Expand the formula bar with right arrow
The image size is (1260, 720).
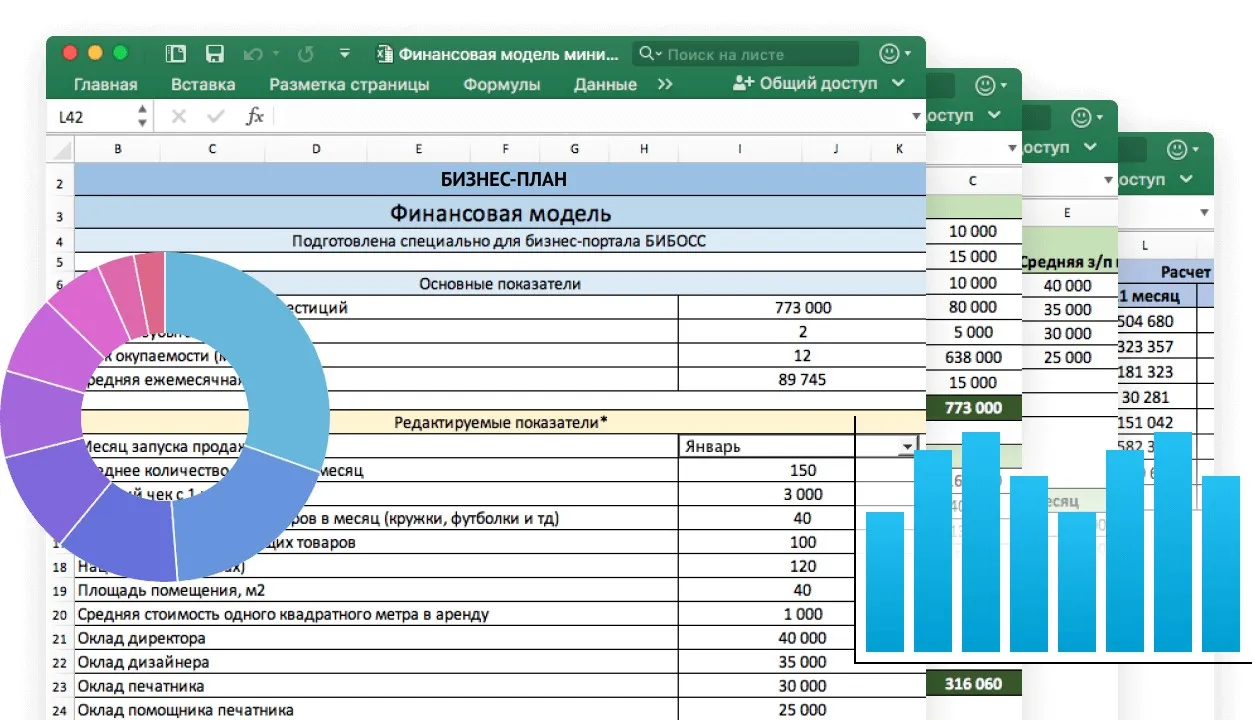[916, 117]
